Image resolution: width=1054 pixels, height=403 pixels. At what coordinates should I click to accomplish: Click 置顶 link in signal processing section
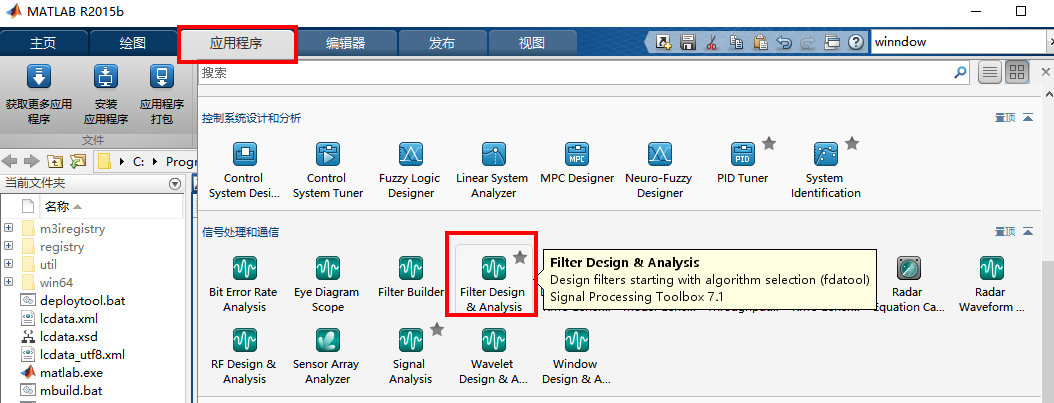click(1005, 232)
